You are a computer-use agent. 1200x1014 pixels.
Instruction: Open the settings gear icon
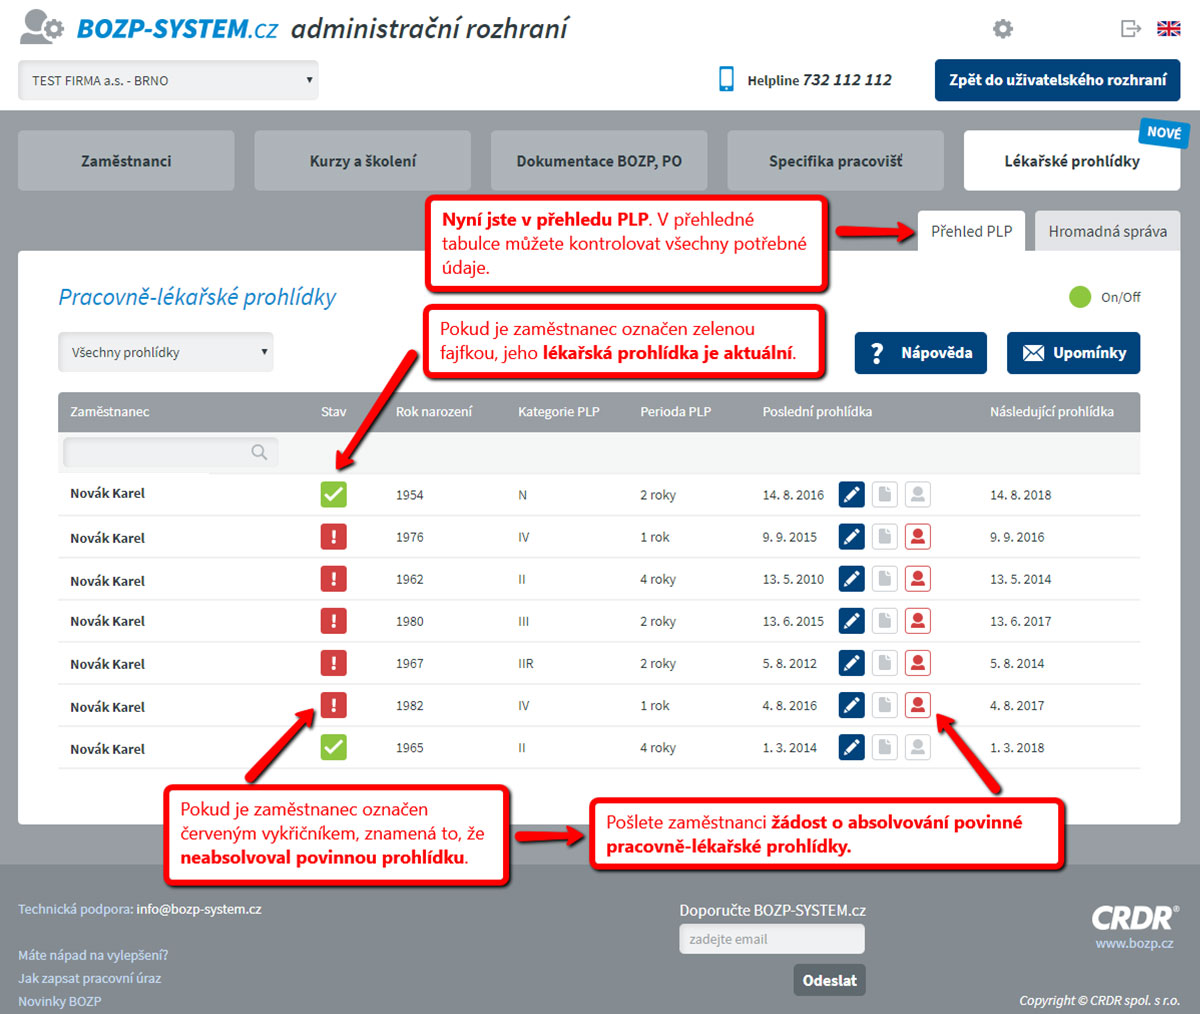tap(1003, 29)
